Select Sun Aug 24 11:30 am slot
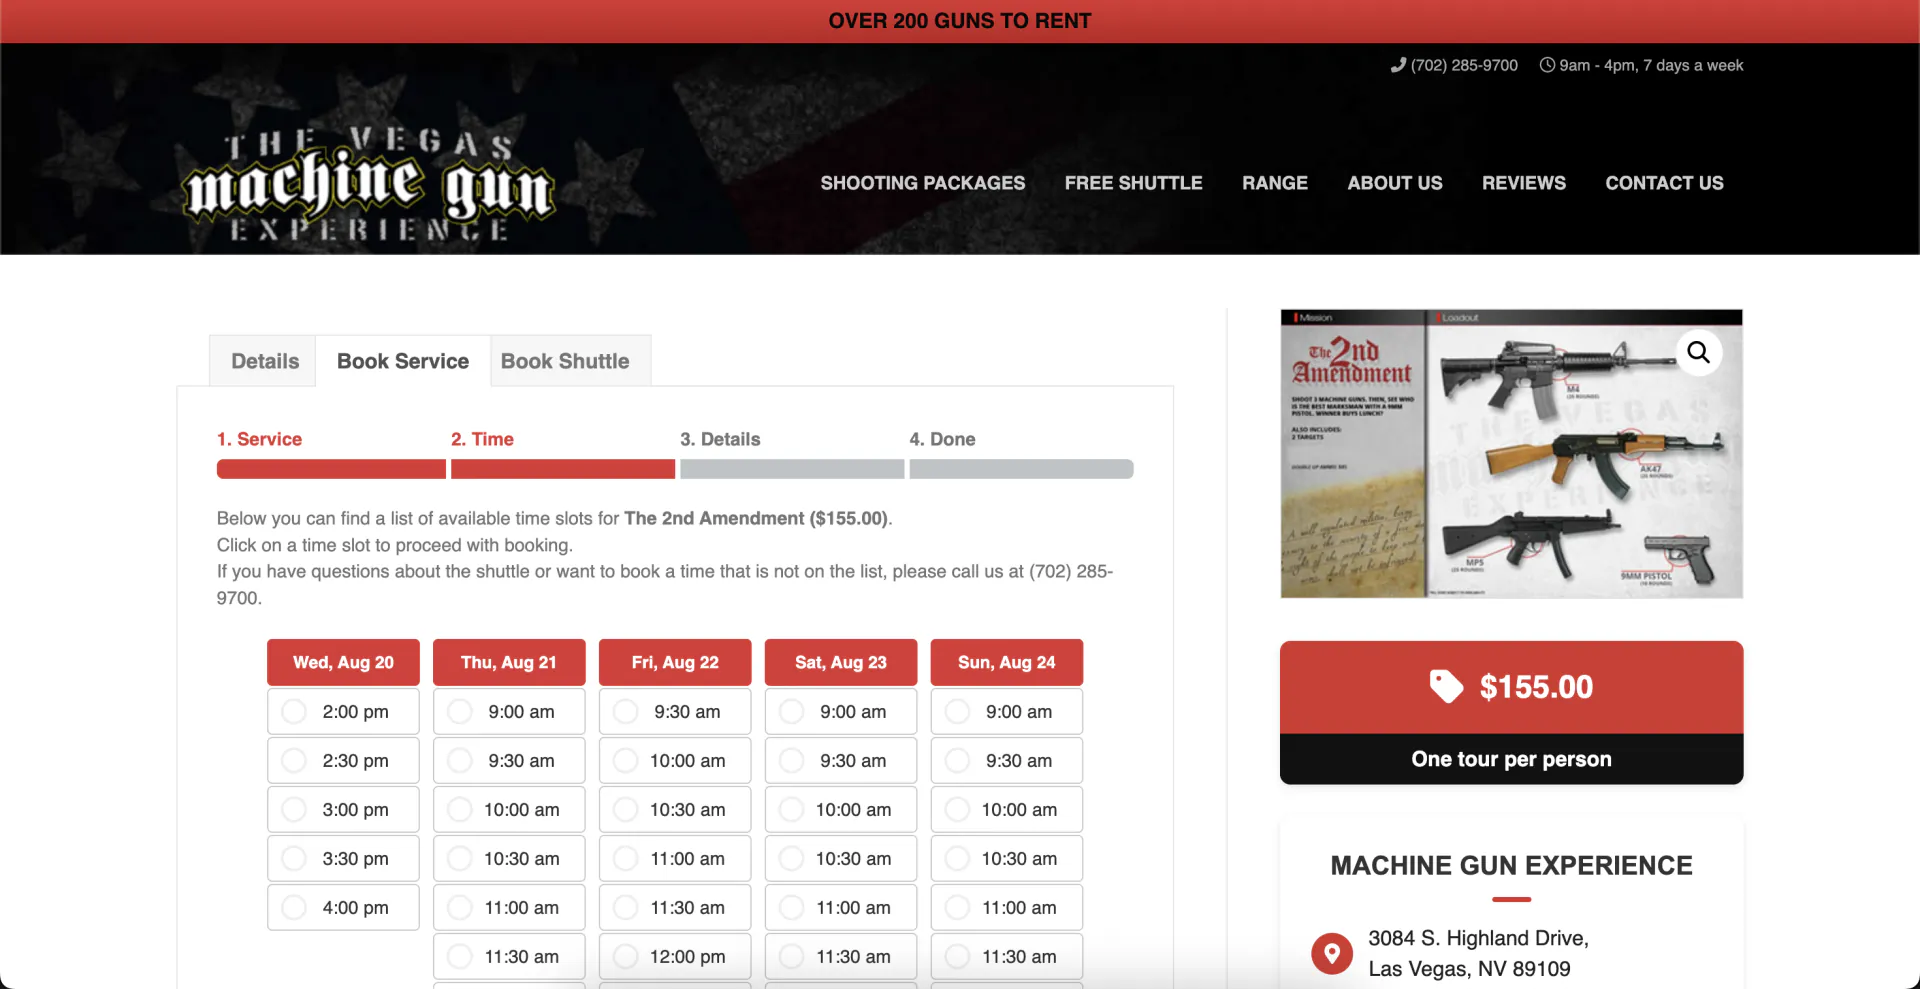This screenshot has width=1920, height=989. click(1007, 957)
